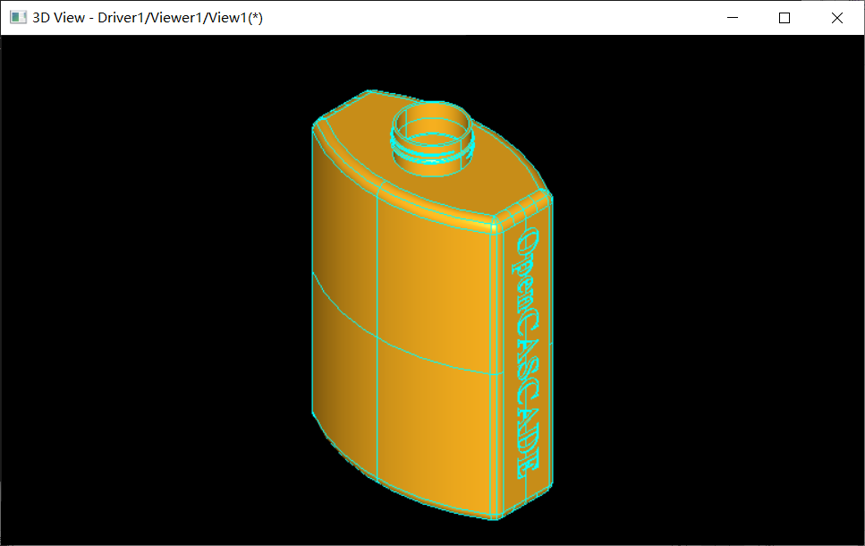Click the OpenCASCADE text on bottle side
Viewport: 865px width, 546px height.
pyautogui.click(x=527, y=353)
